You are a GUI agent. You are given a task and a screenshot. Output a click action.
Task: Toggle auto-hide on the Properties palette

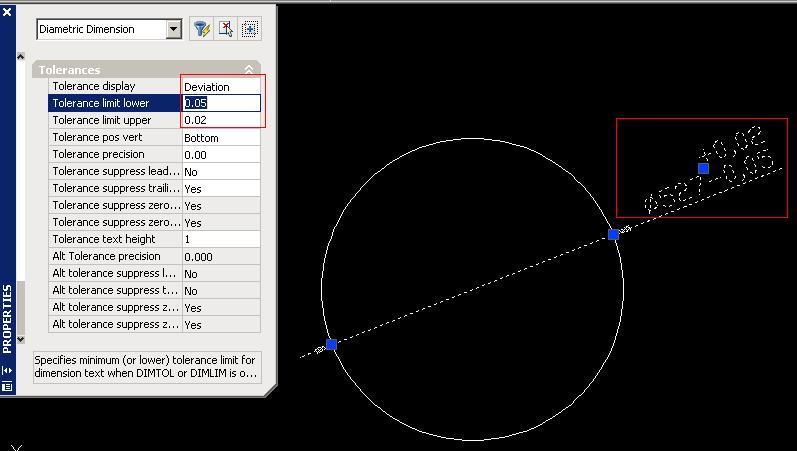click(x=7, y=370)
